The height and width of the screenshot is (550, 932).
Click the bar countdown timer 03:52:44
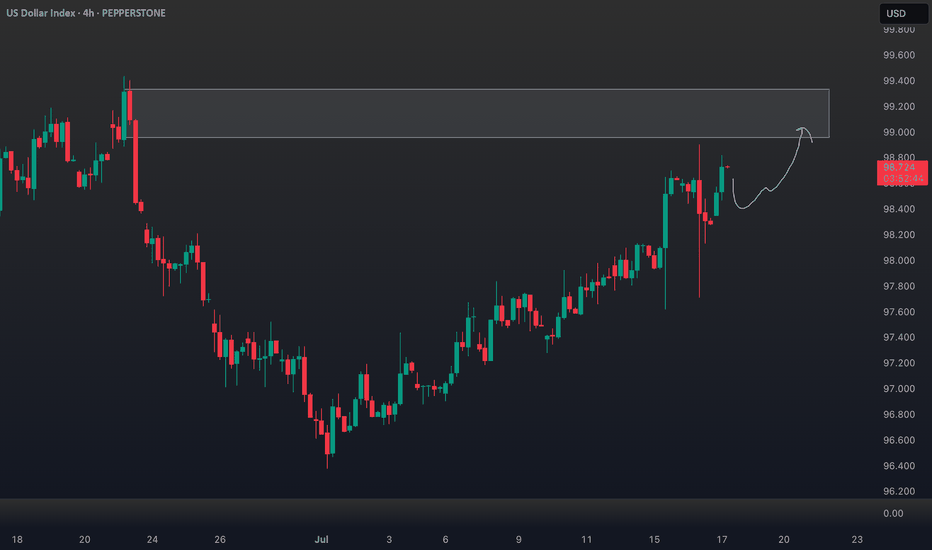coord(903,178)
